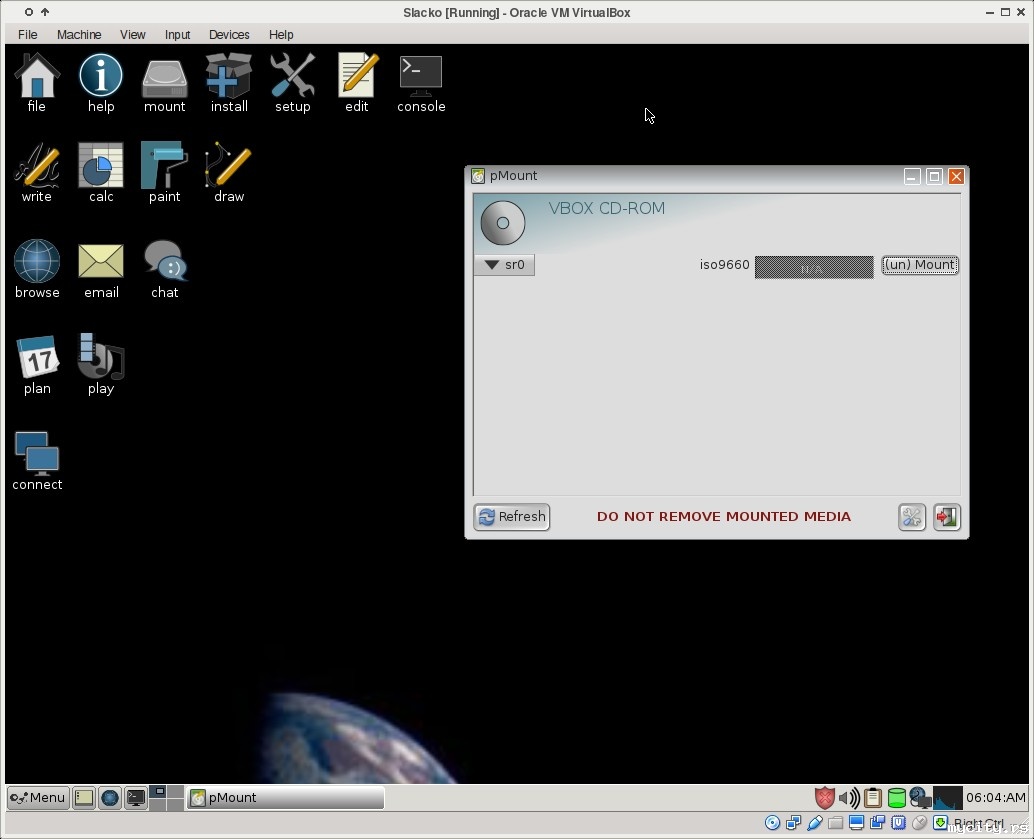The height and width of the screenshot is (839, 1034).
Task: Launch the paint desktop icon
Action: click(164, 172)
